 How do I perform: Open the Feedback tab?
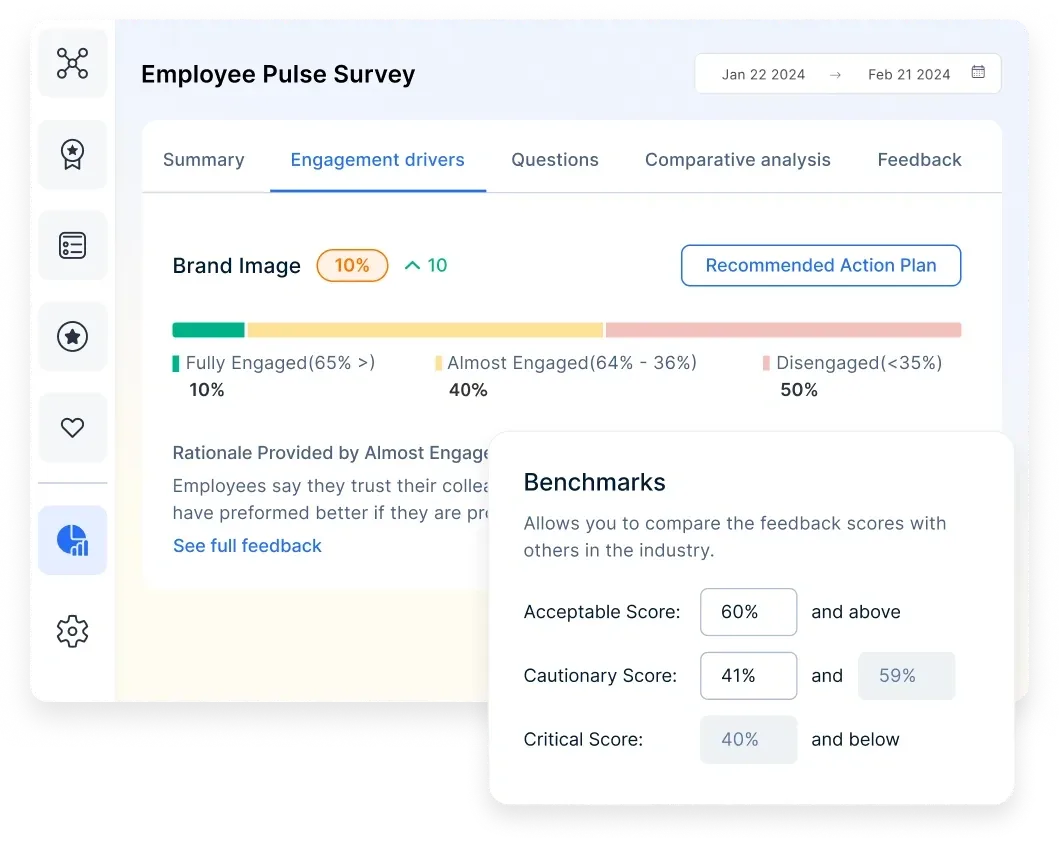click(x=920, y=160)
